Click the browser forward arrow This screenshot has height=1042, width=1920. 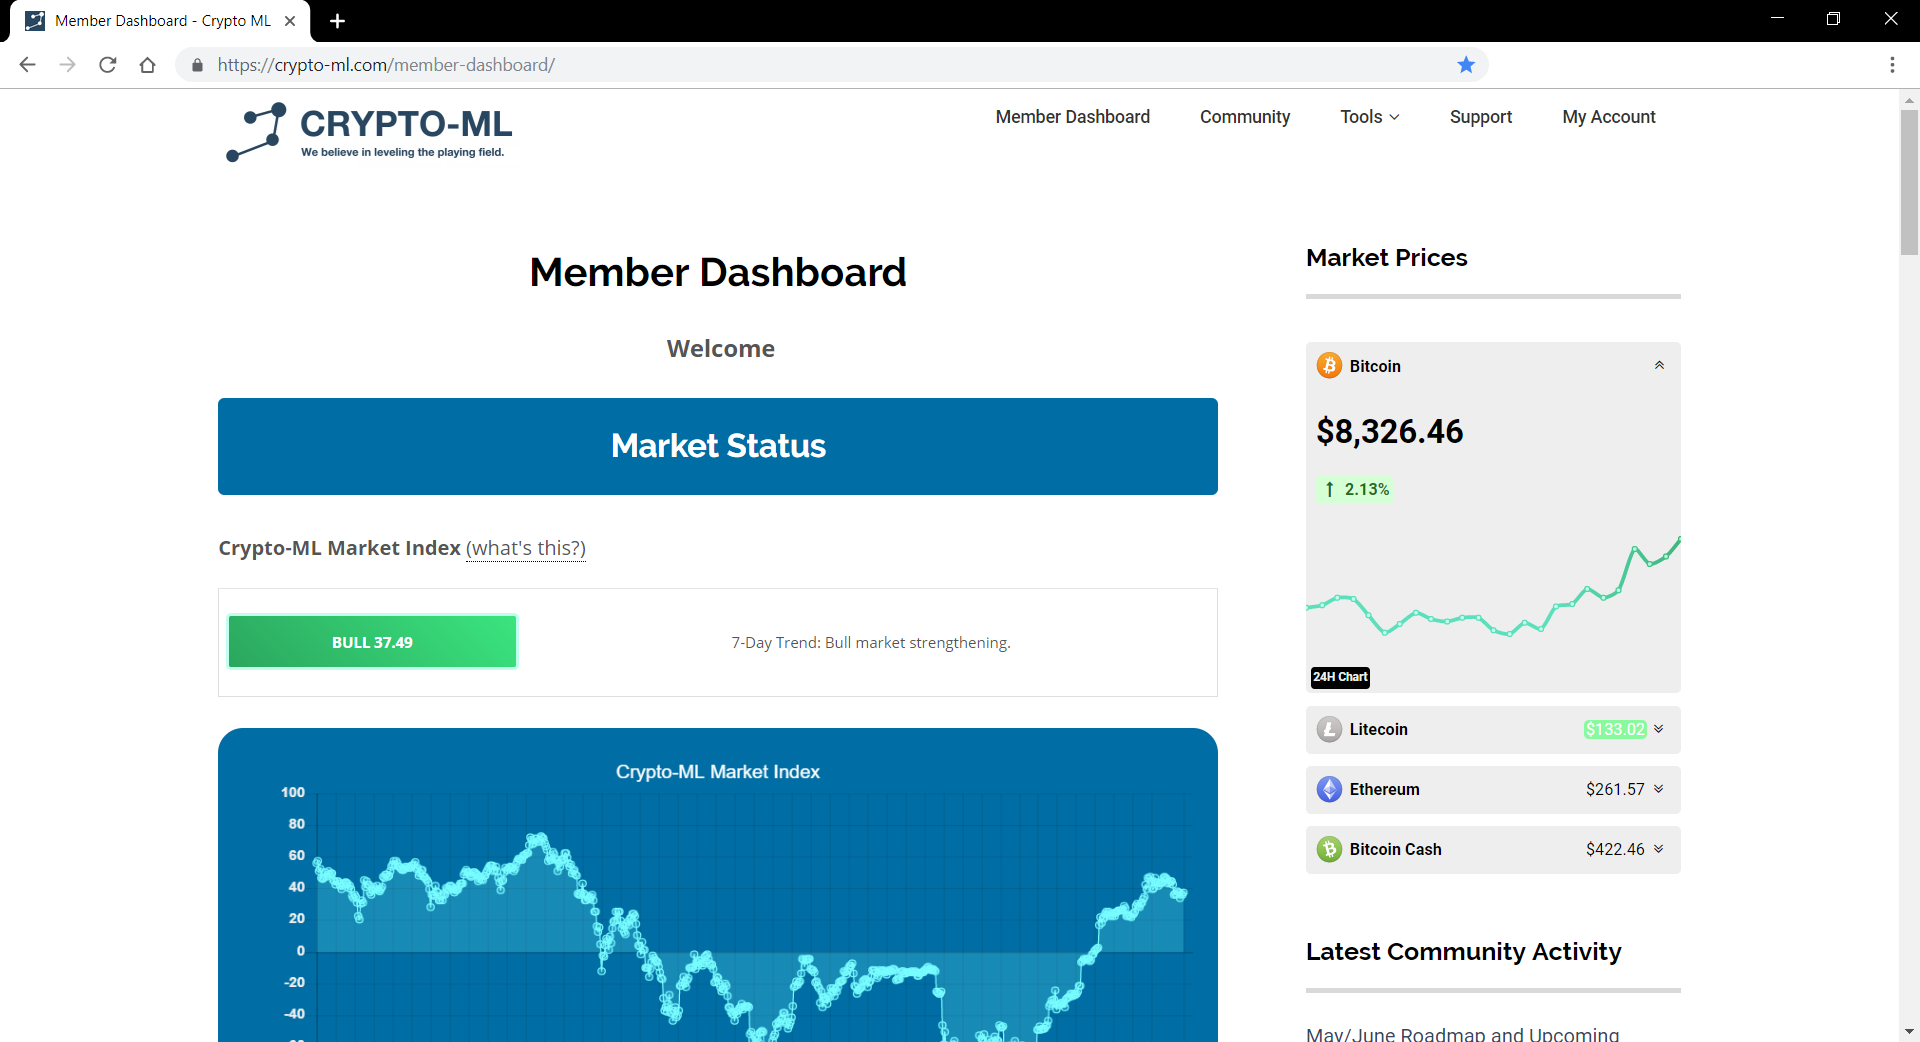click(x=68, y=65)
